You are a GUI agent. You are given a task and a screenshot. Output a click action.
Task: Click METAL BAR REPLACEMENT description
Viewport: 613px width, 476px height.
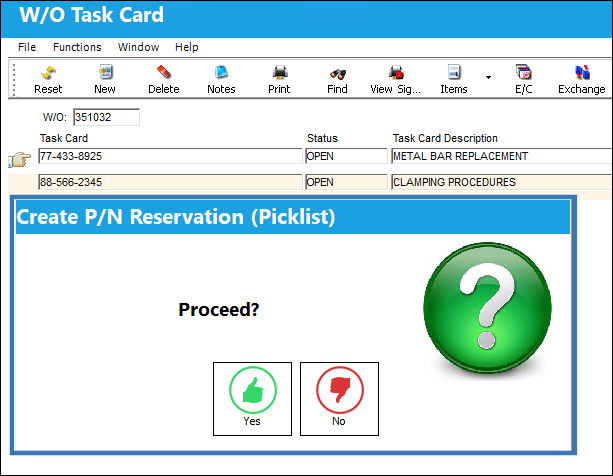(x=502, y=156)
